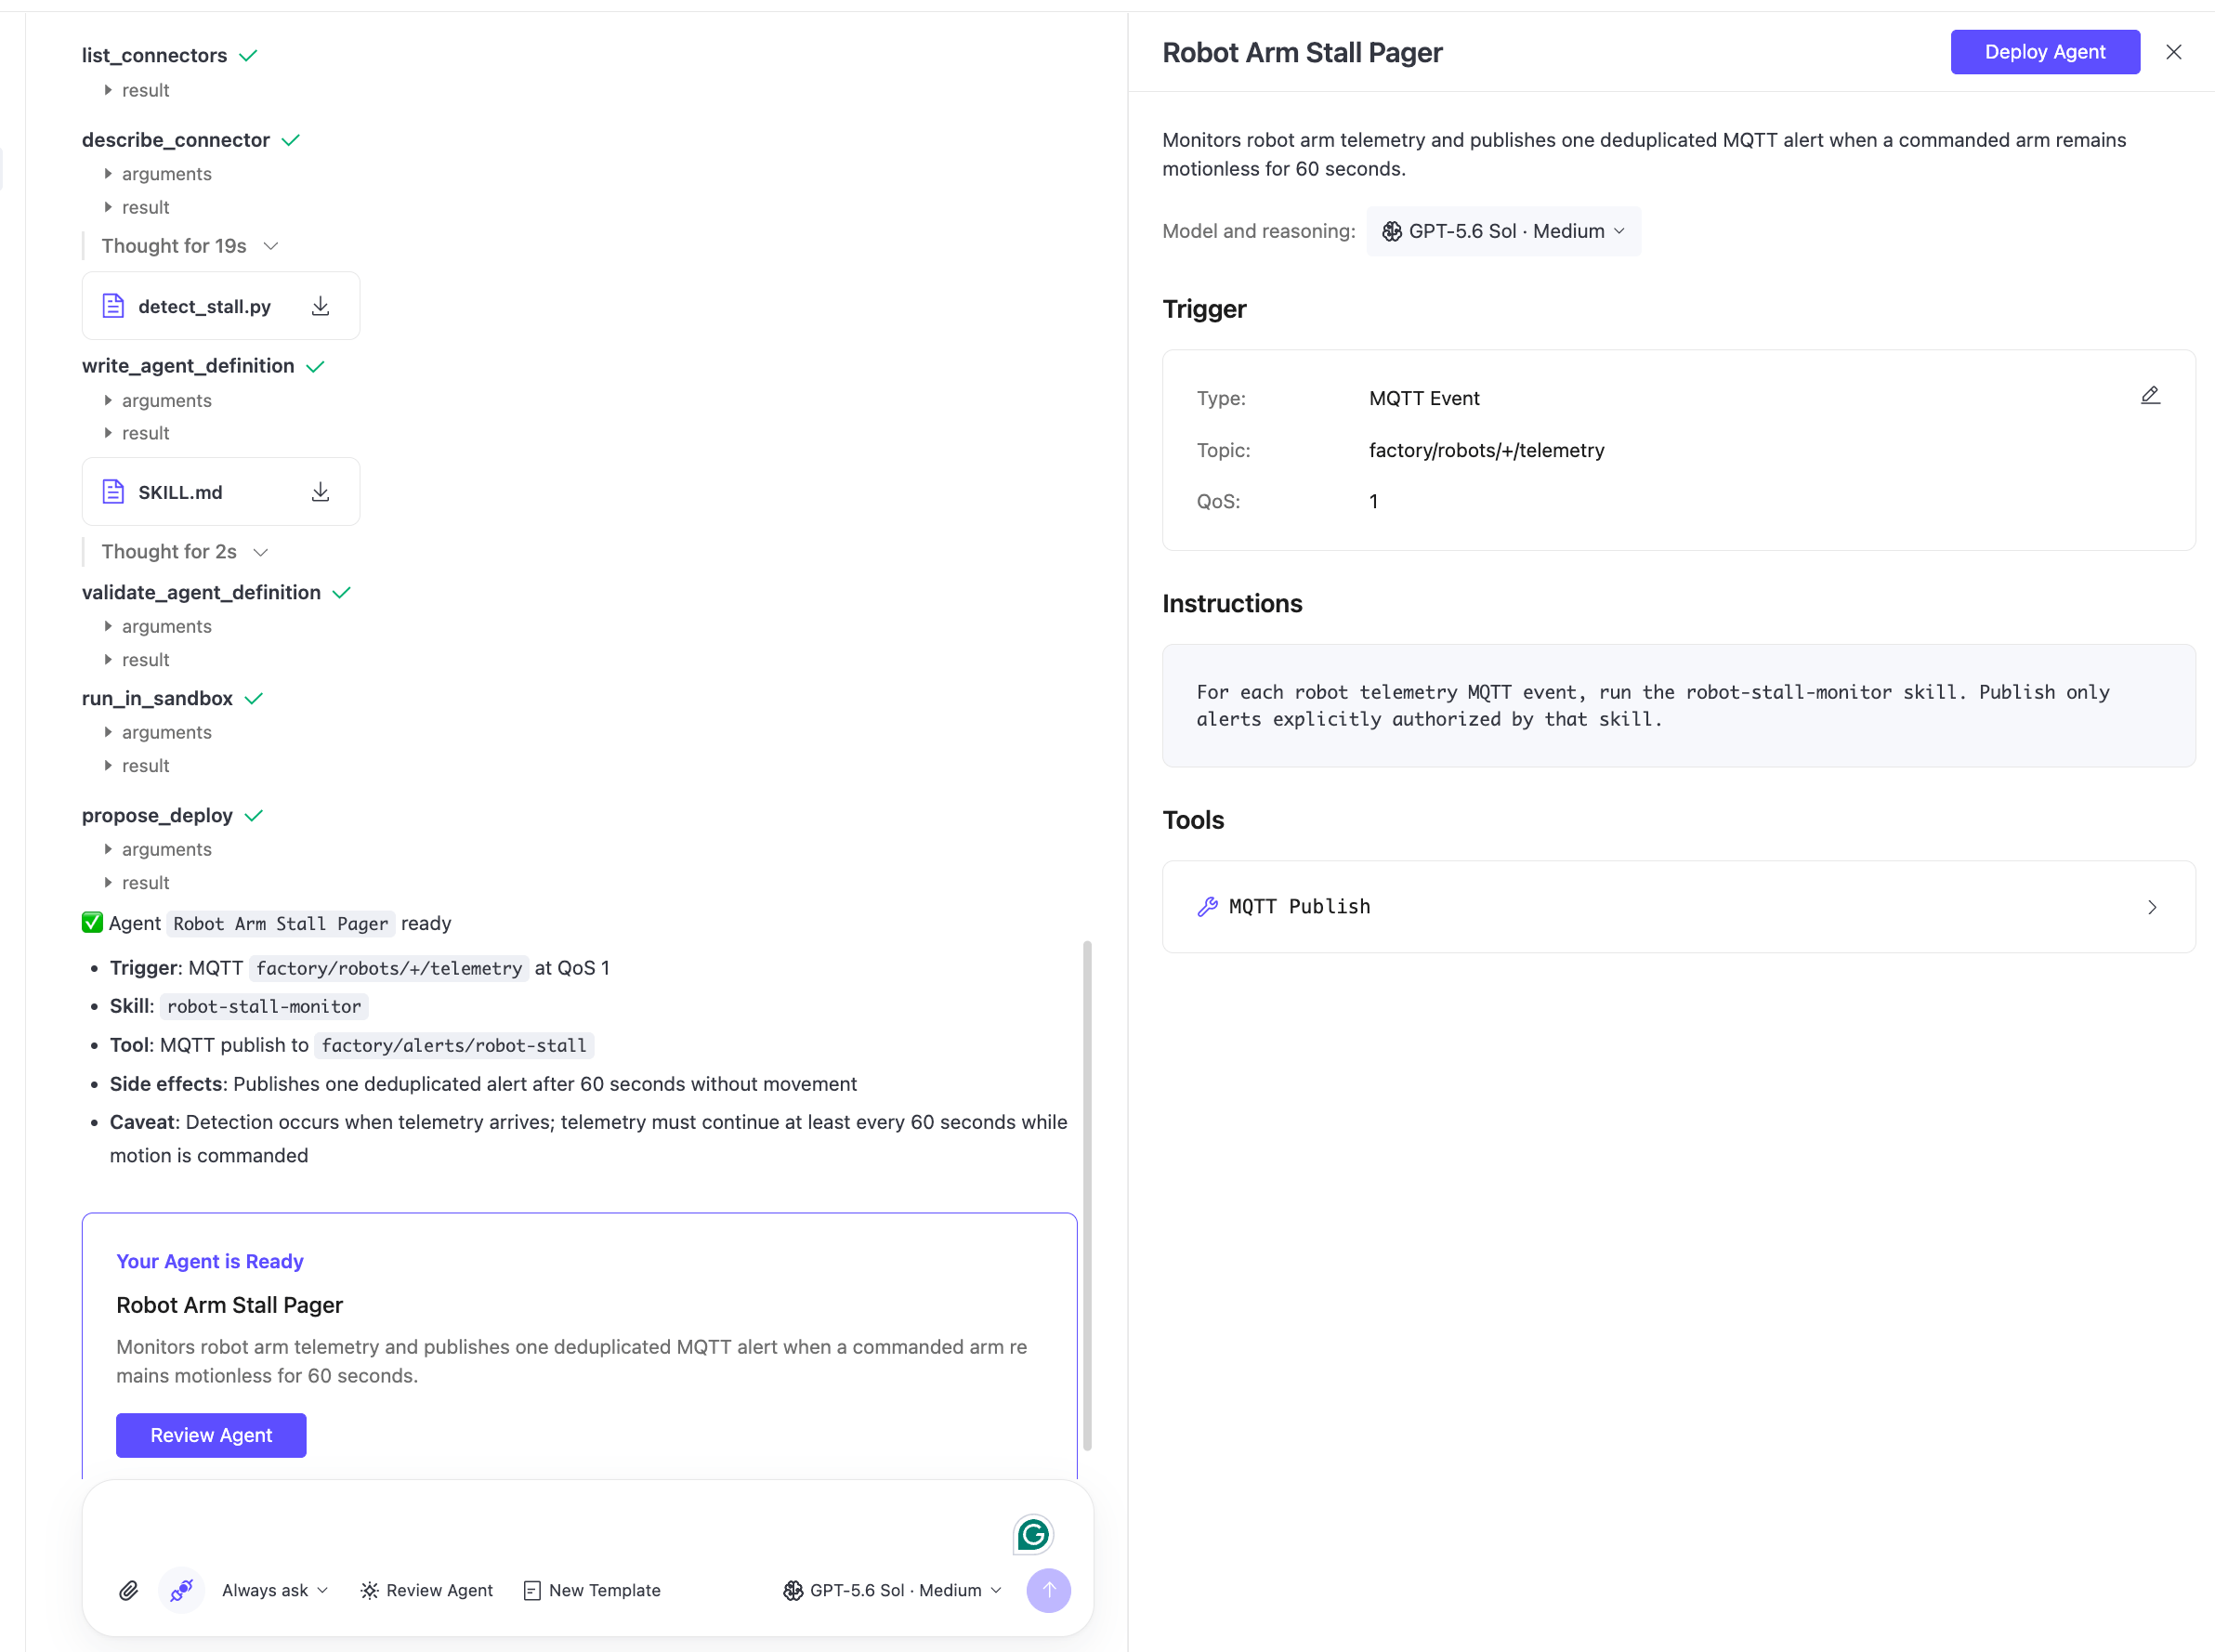Expand result under run_in_sandbox

pos(137,766)
